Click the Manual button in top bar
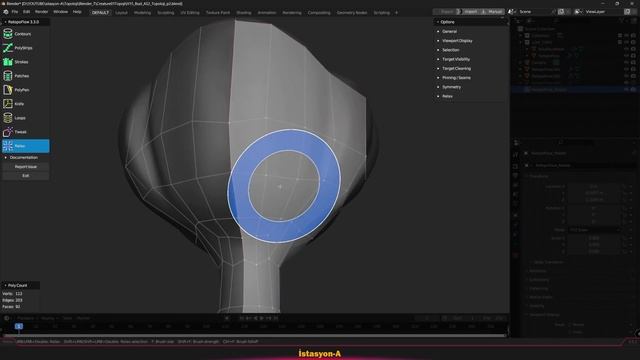The image size is (640, 360). pos(492,12)
